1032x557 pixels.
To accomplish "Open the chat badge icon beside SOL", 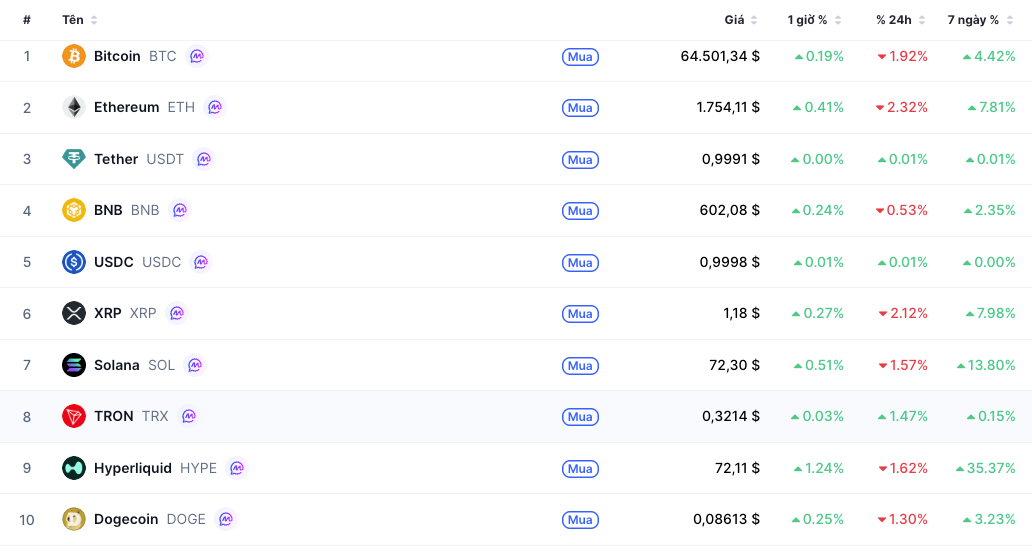I will point(195,365).
